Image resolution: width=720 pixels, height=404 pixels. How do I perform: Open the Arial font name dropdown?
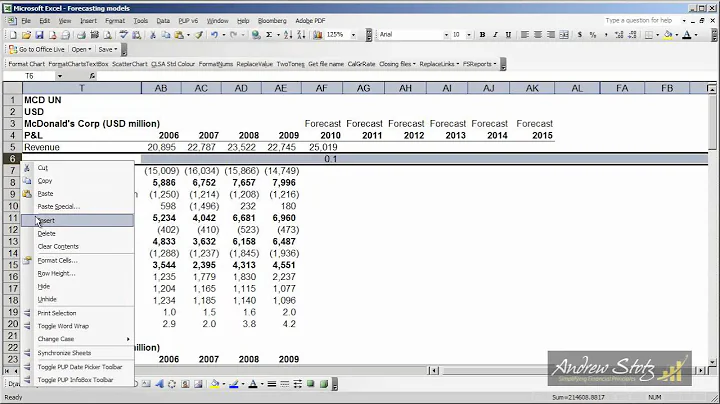click(446, 35)
